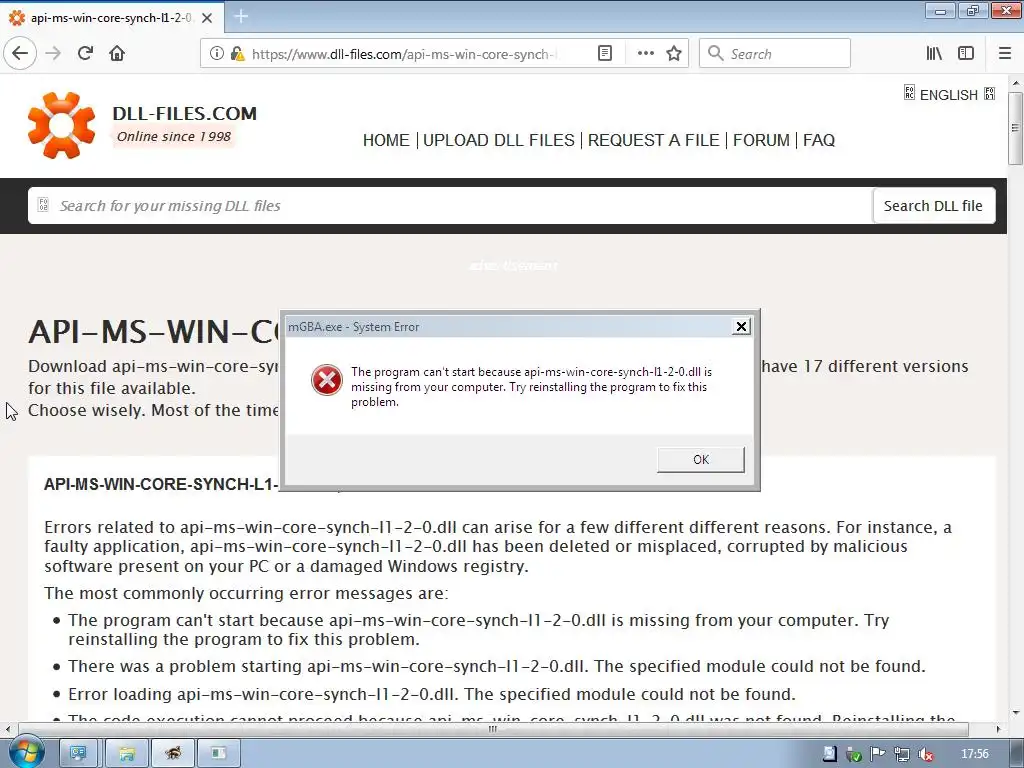The height and width of the screenshot is (768, 1024).
Task: Click the Search DLL file button
Action: tap(933, 206)
